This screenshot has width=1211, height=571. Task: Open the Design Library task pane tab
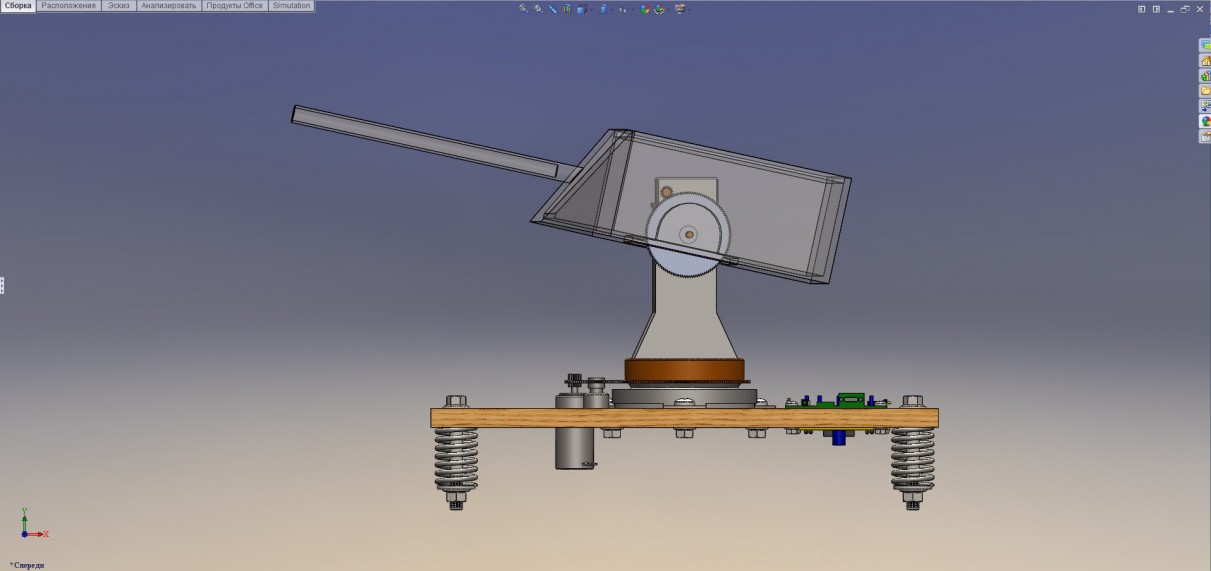coord(1205,76)
